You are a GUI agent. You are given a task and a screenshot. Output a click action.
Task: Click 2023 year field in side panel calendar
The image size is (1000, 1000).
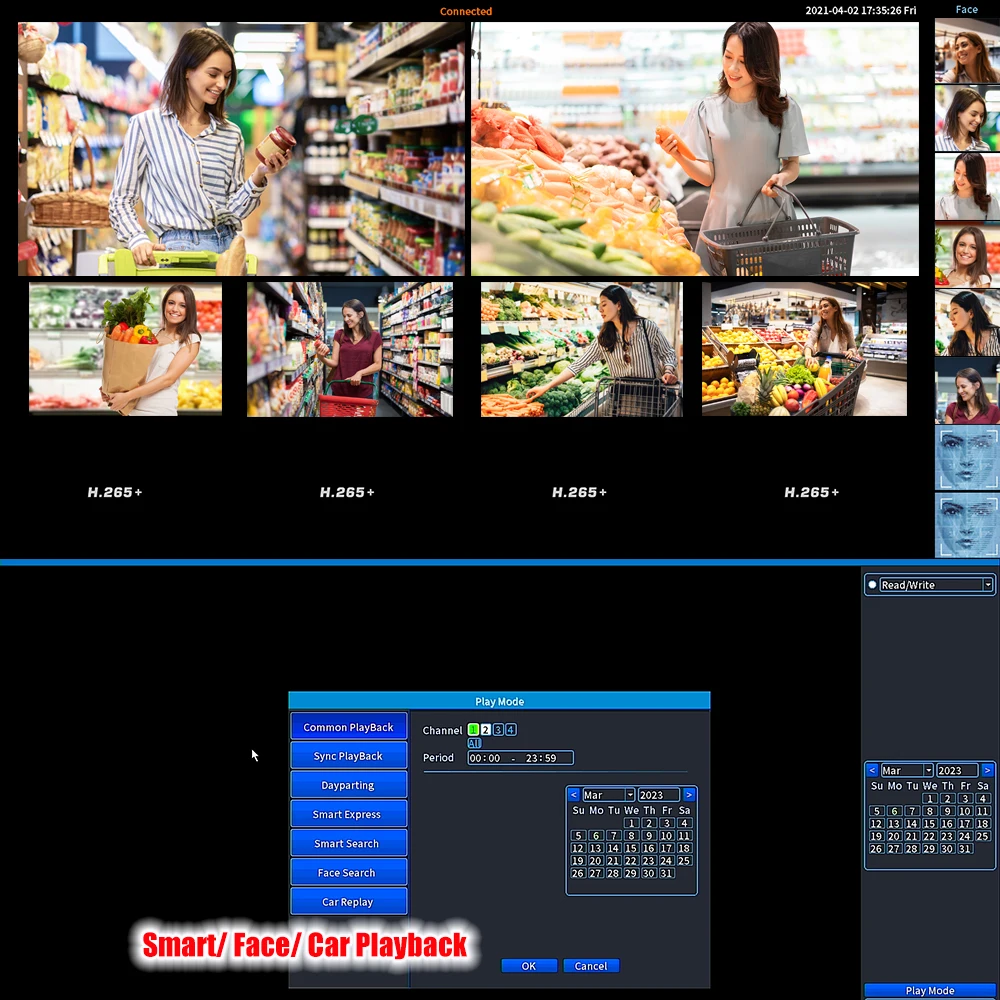click(x=957, y=770)
